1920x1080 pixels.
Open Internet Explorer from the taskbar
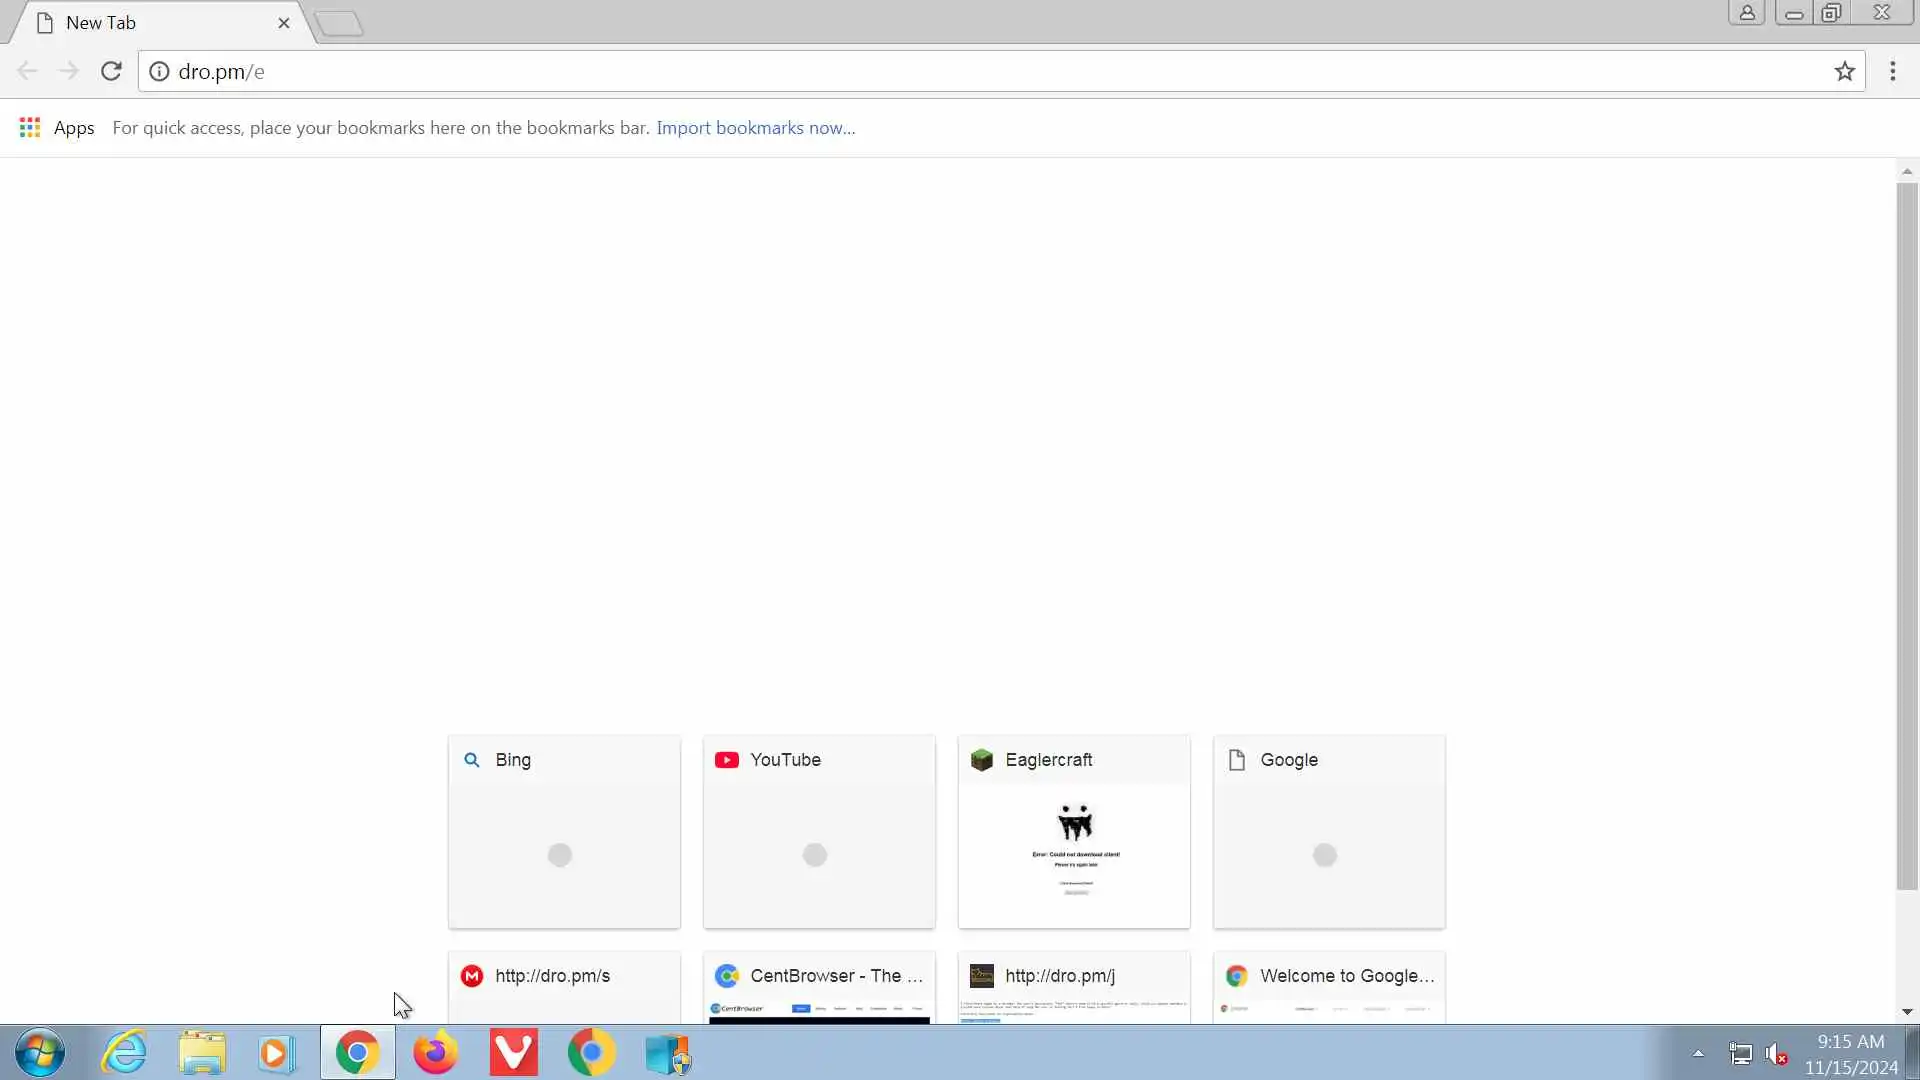(x=125, y=1053)
